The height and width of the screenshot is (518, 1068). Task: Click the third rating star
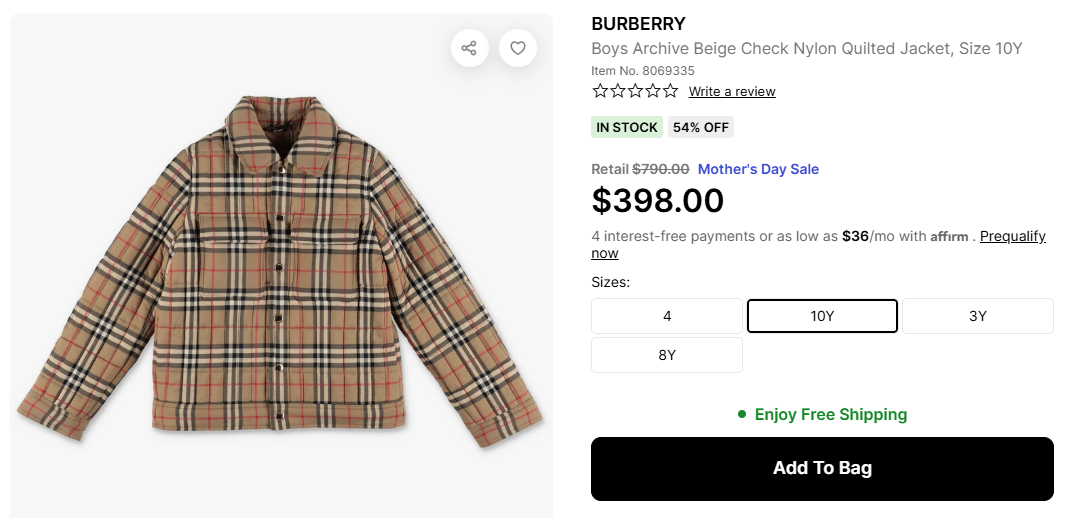coord(635,91)
